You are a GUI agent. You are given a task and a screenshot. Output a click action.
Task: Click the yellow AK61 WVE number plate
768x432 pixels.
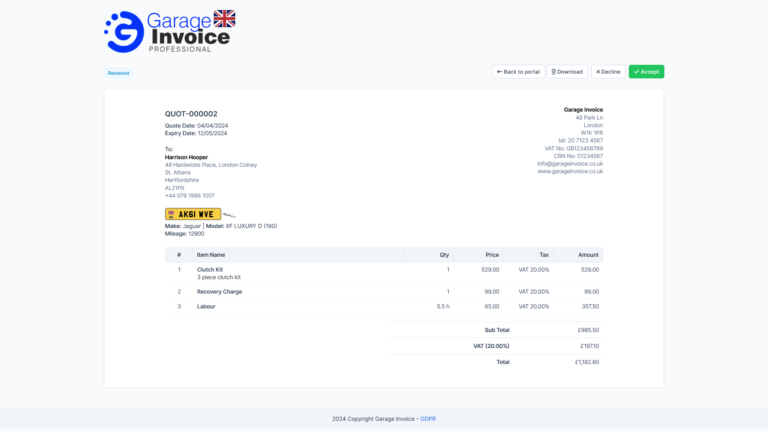coord(193,214)
